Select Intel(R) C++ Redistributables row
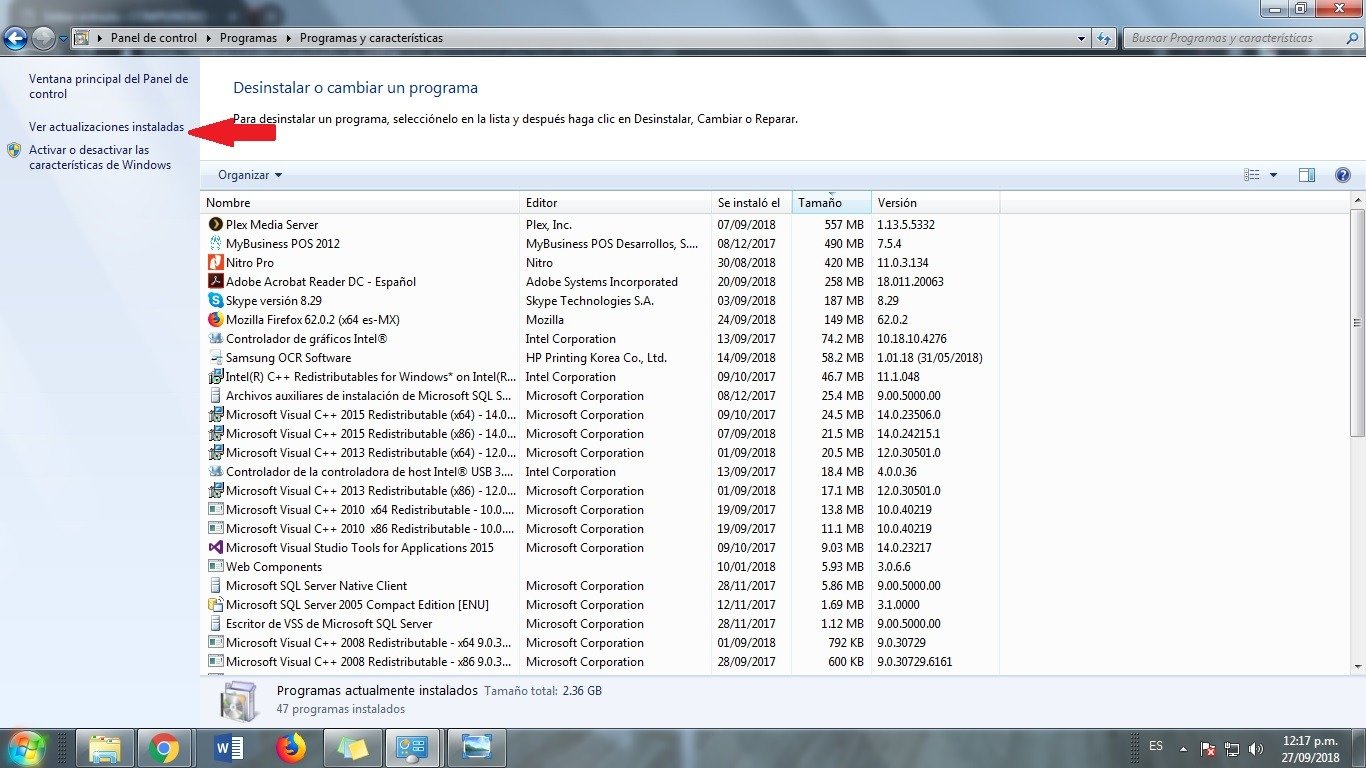1366x768 pixels. click(600, 377)
